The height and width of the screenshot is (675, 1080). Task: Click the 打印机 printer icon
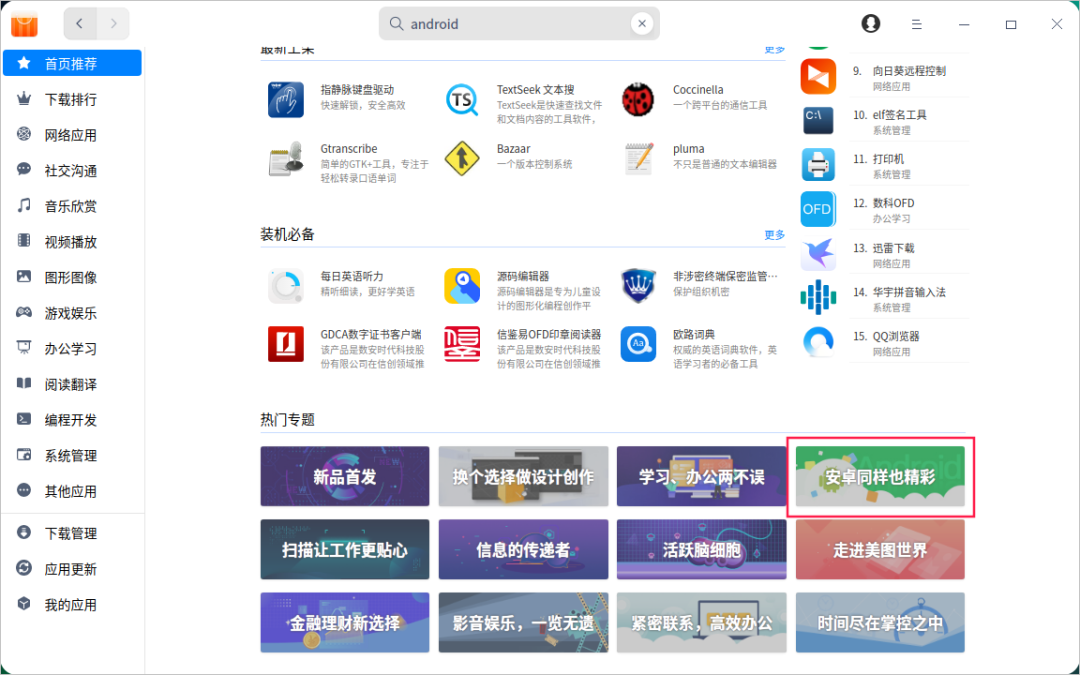click(x=818, y=165)
